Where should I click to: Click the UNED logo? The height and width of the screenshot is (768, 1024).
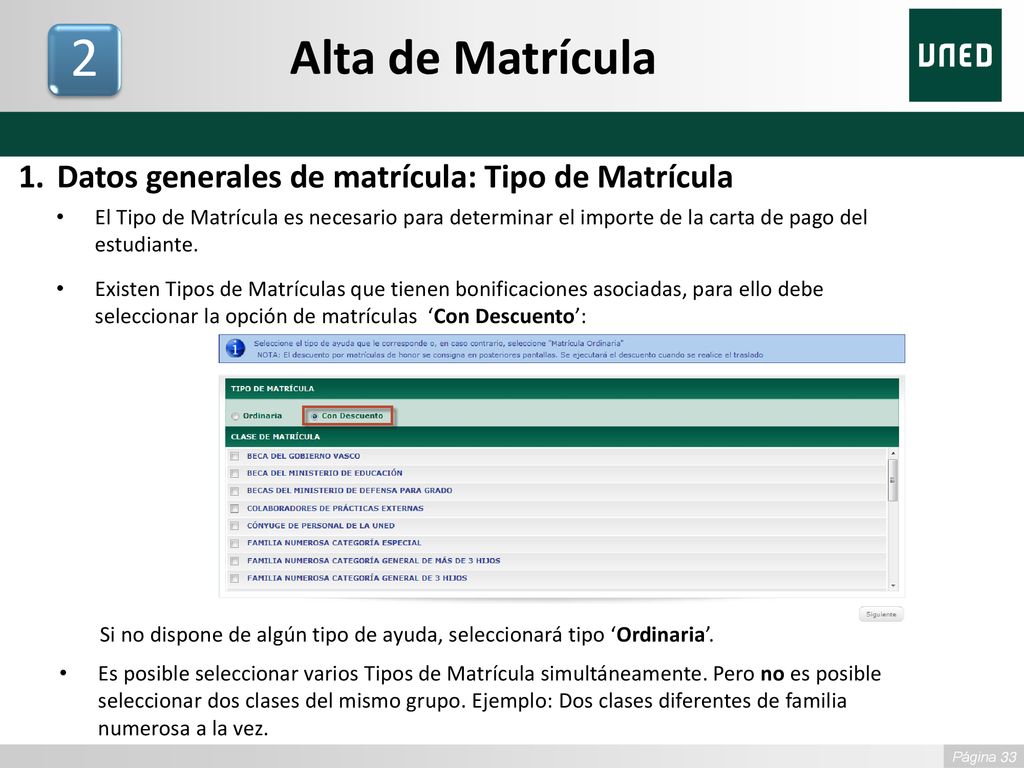[x=955, y=56]
